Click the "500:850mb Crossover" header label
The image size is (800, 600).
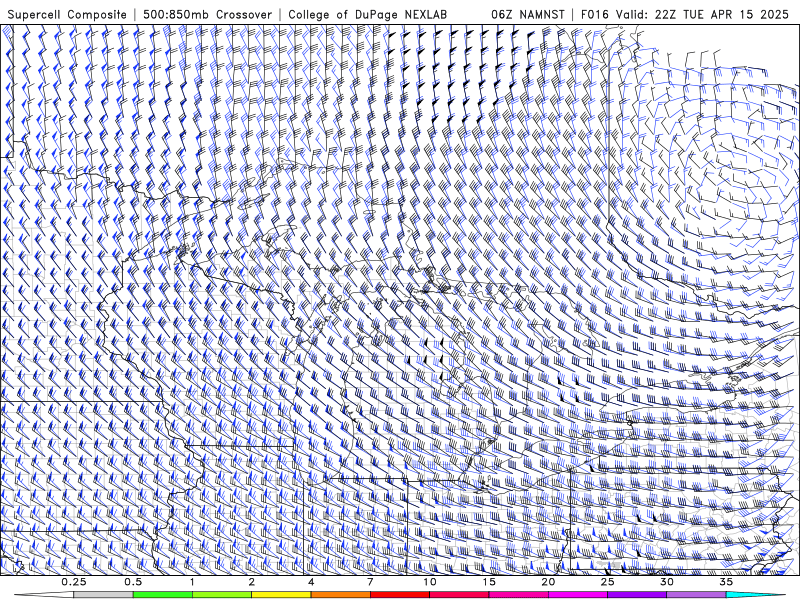point(208,15)
